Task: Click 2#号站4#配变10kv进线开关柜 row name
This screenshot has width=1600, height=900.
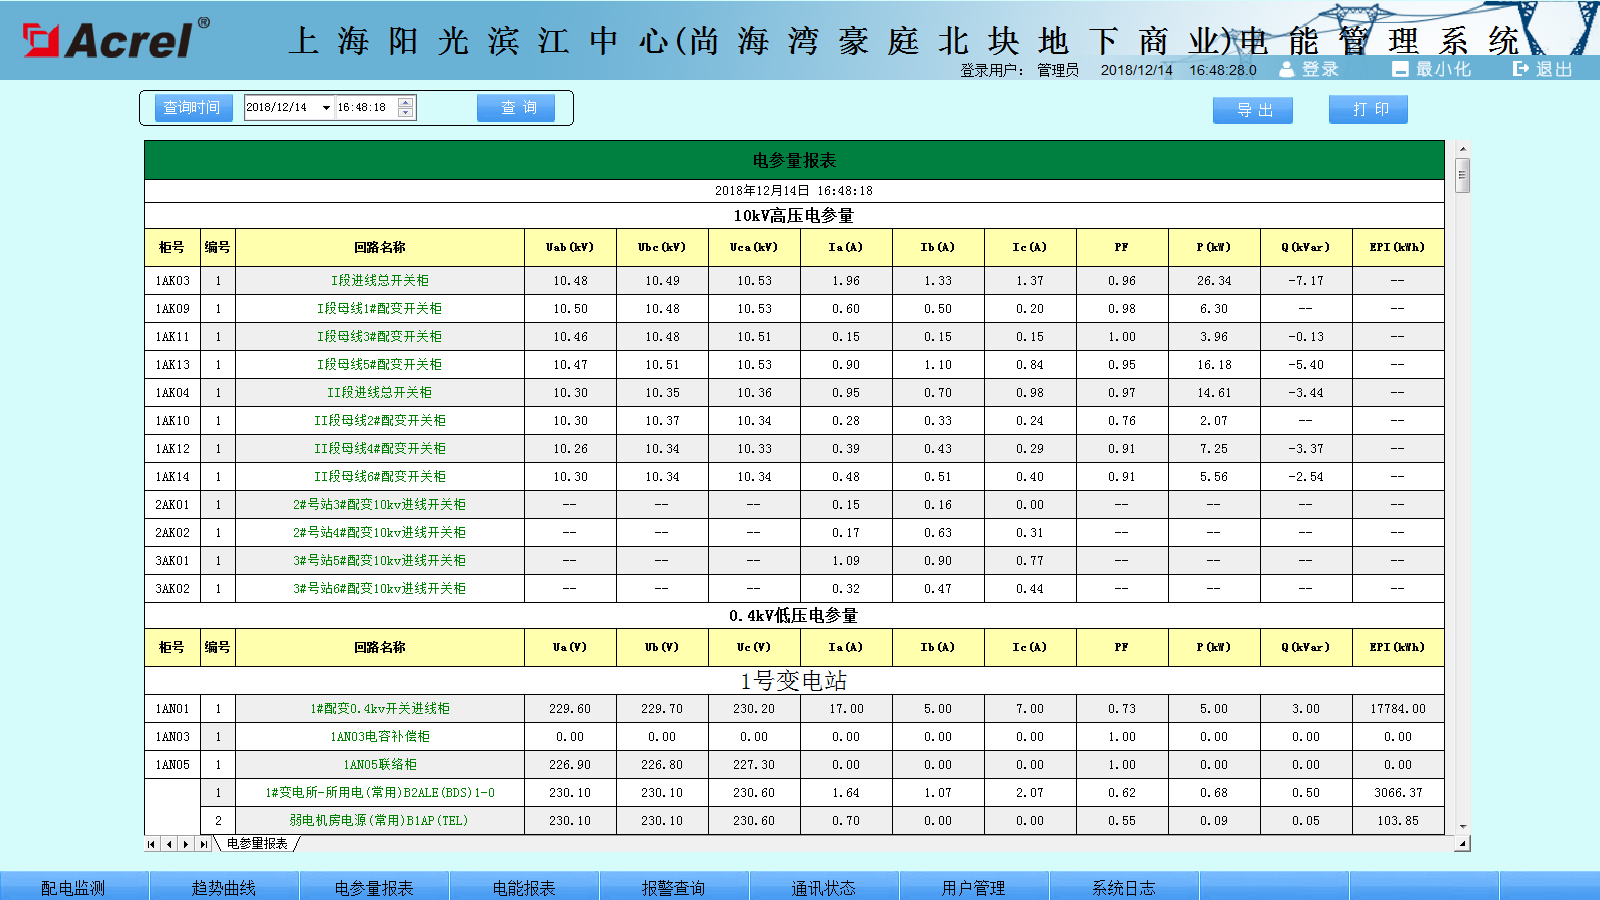Action: point(380,533)
